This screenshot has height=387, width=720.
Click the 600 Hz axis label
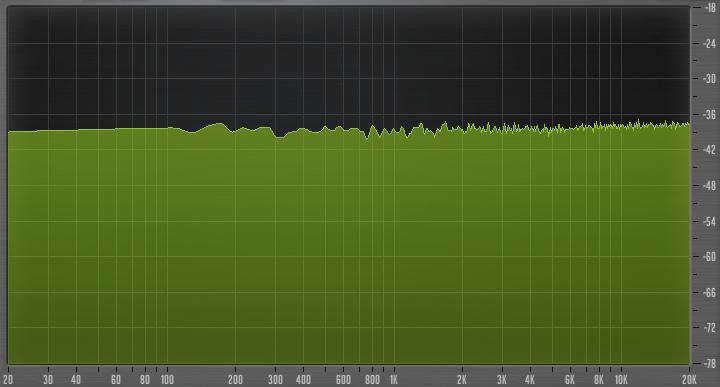point(343,380)
